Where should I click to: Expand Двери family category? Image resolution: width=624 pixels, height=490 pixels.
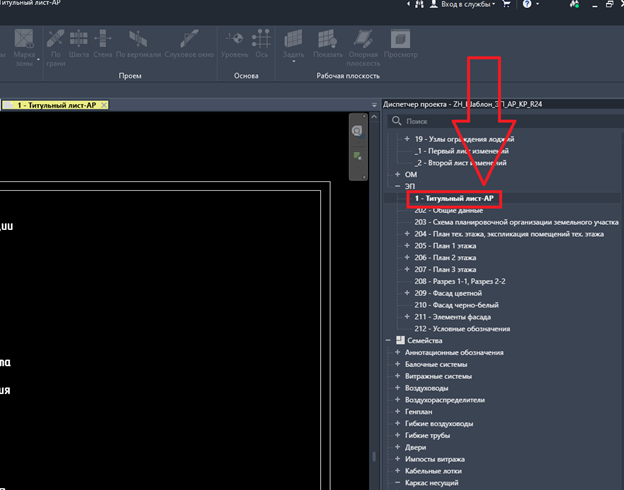(397, 447)
